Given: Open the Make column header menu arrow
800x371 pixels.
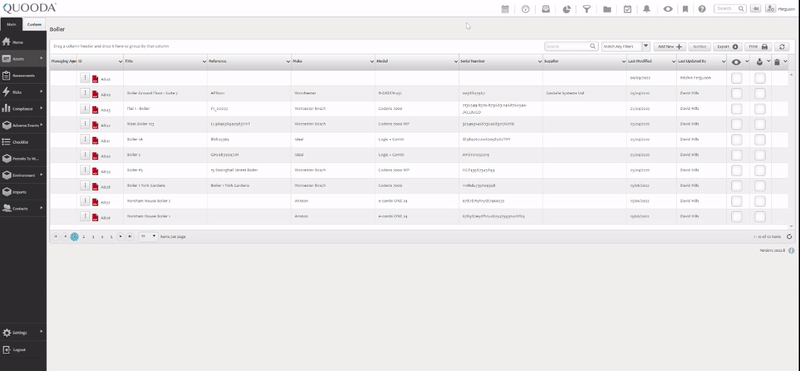Looking at the screenshot, I should pyautogui.click(x=372, y=61).
